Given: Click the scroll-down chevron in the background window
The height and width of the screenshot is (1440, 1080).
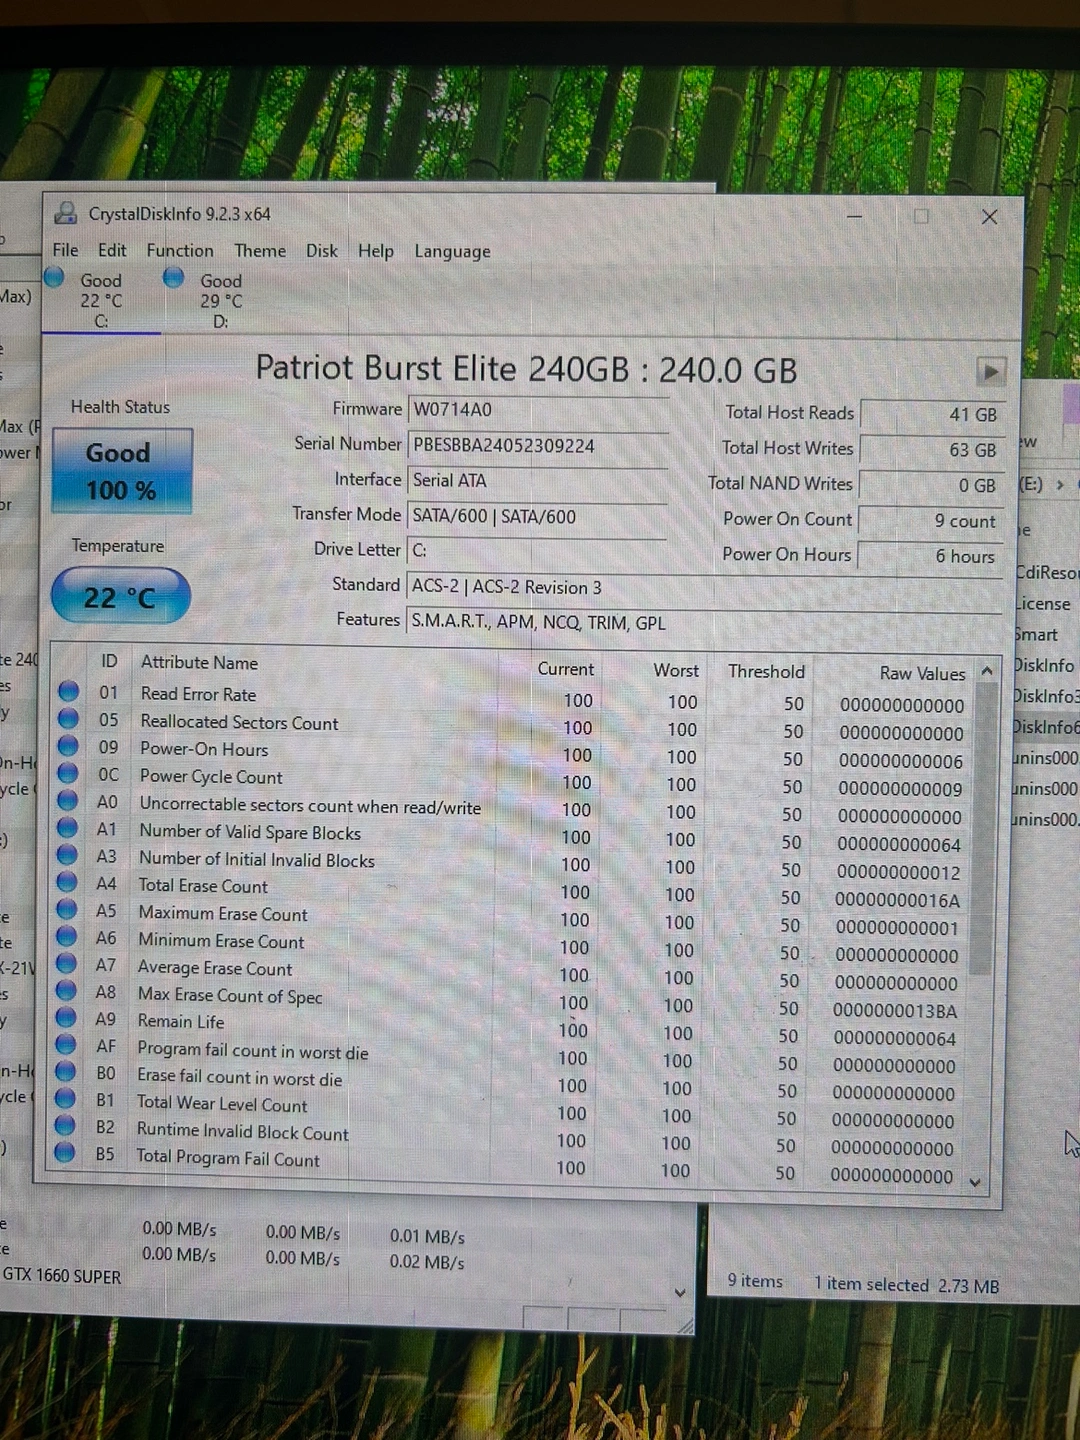Looking at the screenshot, I should [x=680, y=1292].
